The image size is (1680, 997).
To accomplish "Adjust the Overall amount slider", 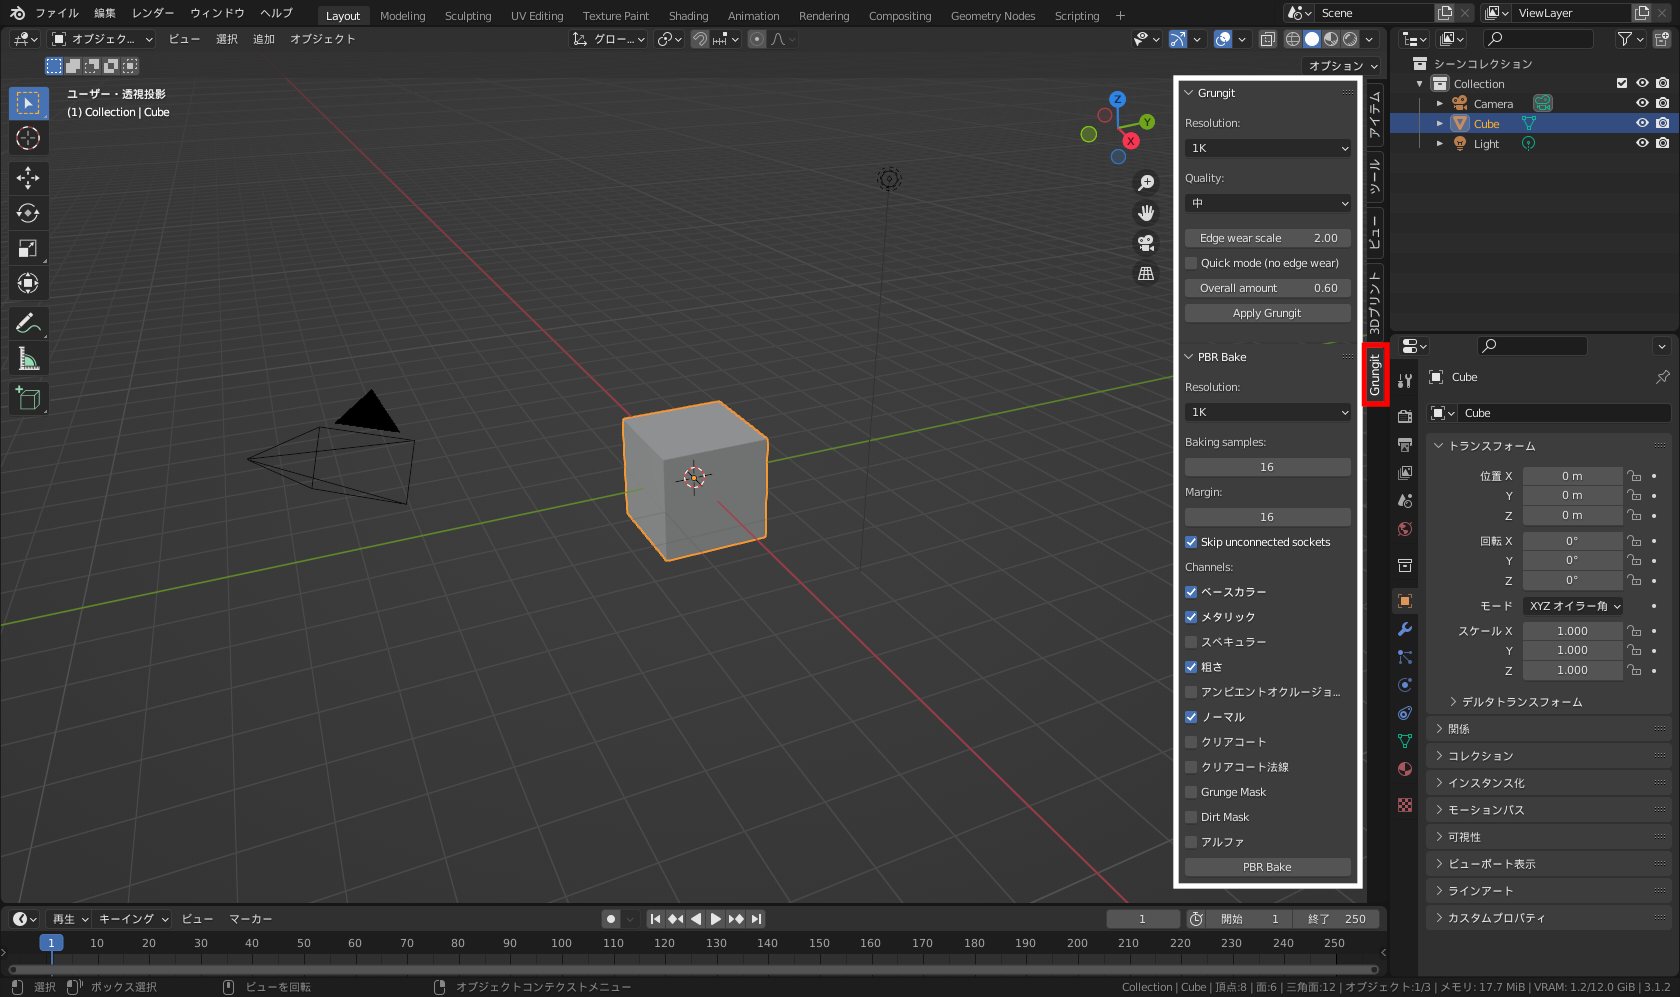I will click(1267, 288).
